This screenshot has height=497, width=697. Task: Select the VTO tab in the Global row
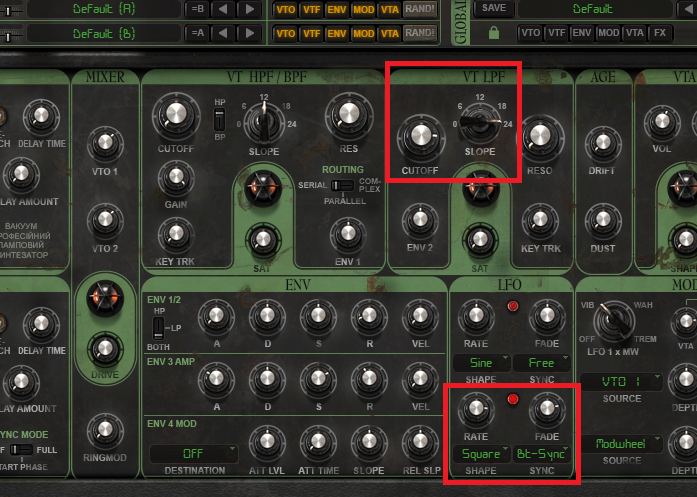(x=529, y=33)
